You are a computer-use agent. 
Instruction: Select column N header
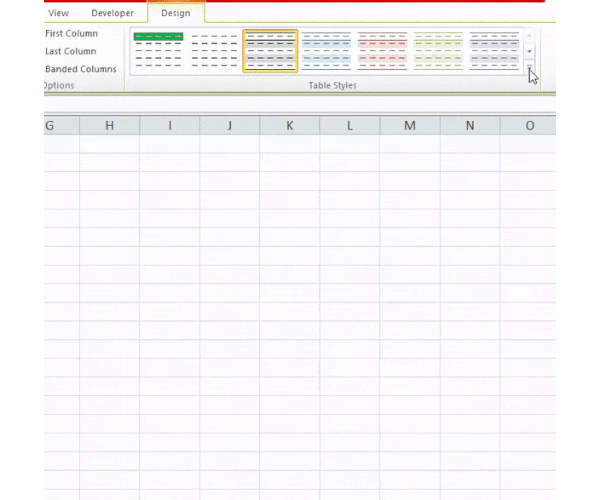pyautogui.click(x=470, y=125)
